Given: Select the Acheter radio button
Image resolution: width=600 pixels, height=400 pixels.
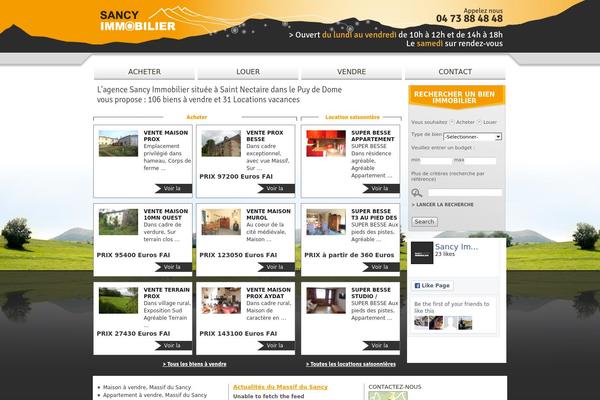Looking at the screenshot, I should [452, 122].
